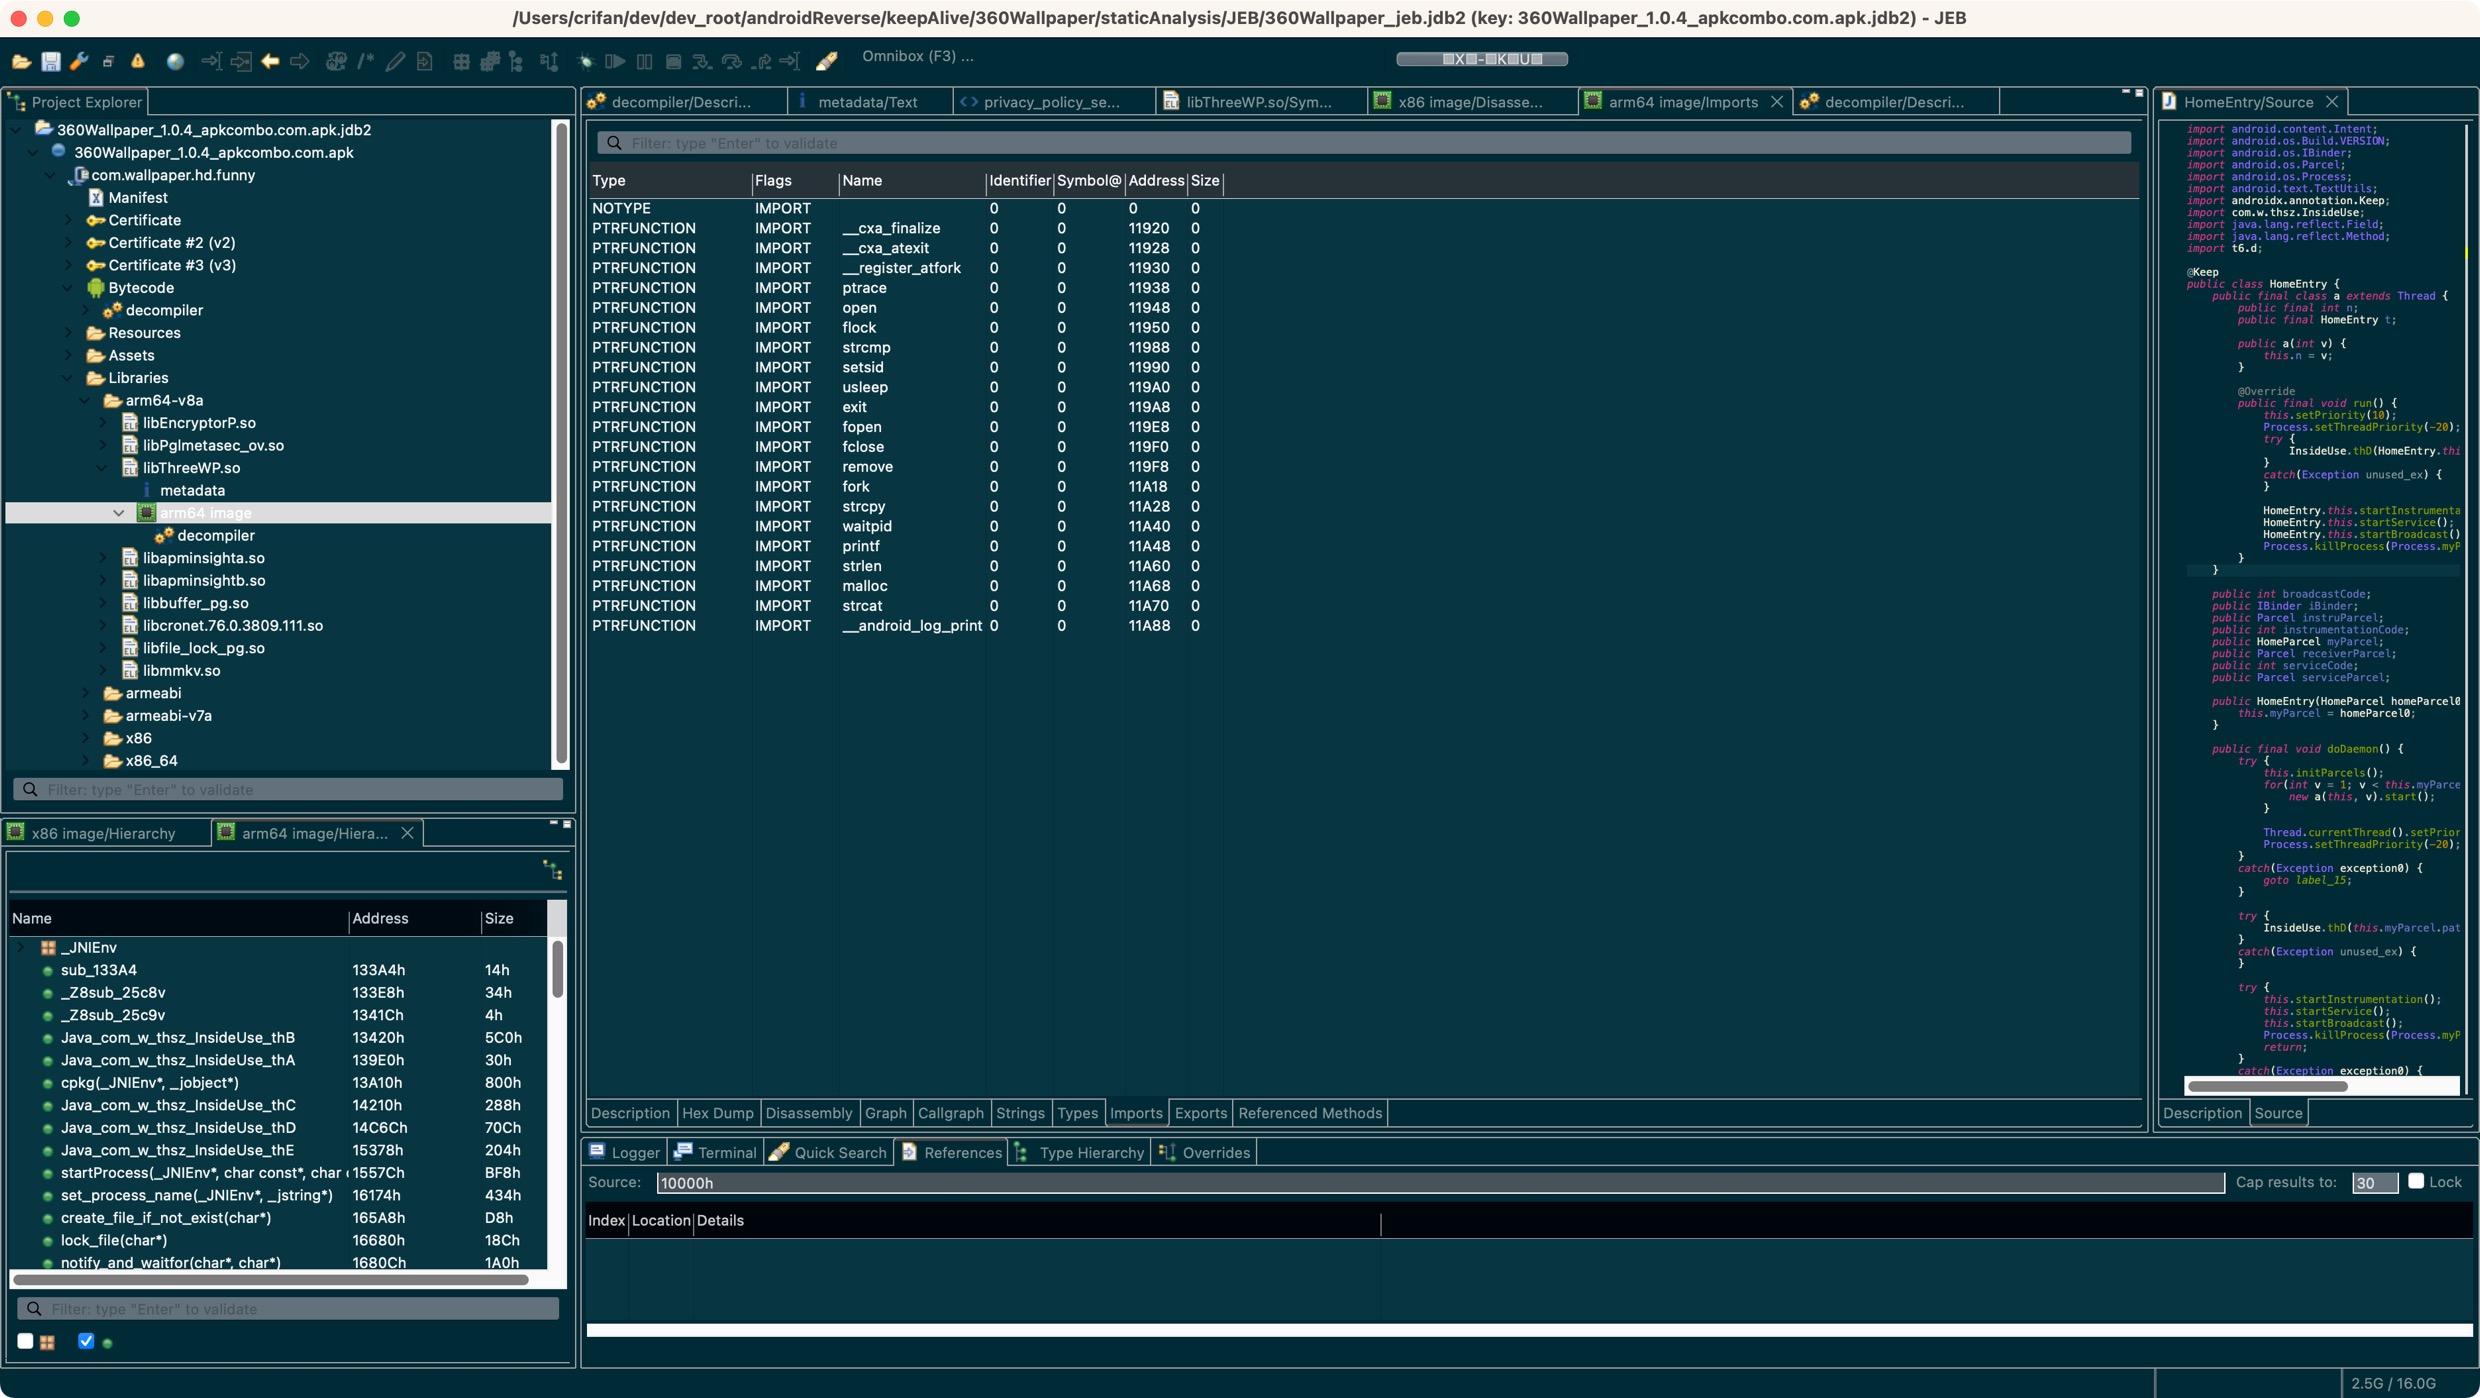
Task: Click the hierarchy tree icon in Hierarchy panel
Action: [552, 869]
